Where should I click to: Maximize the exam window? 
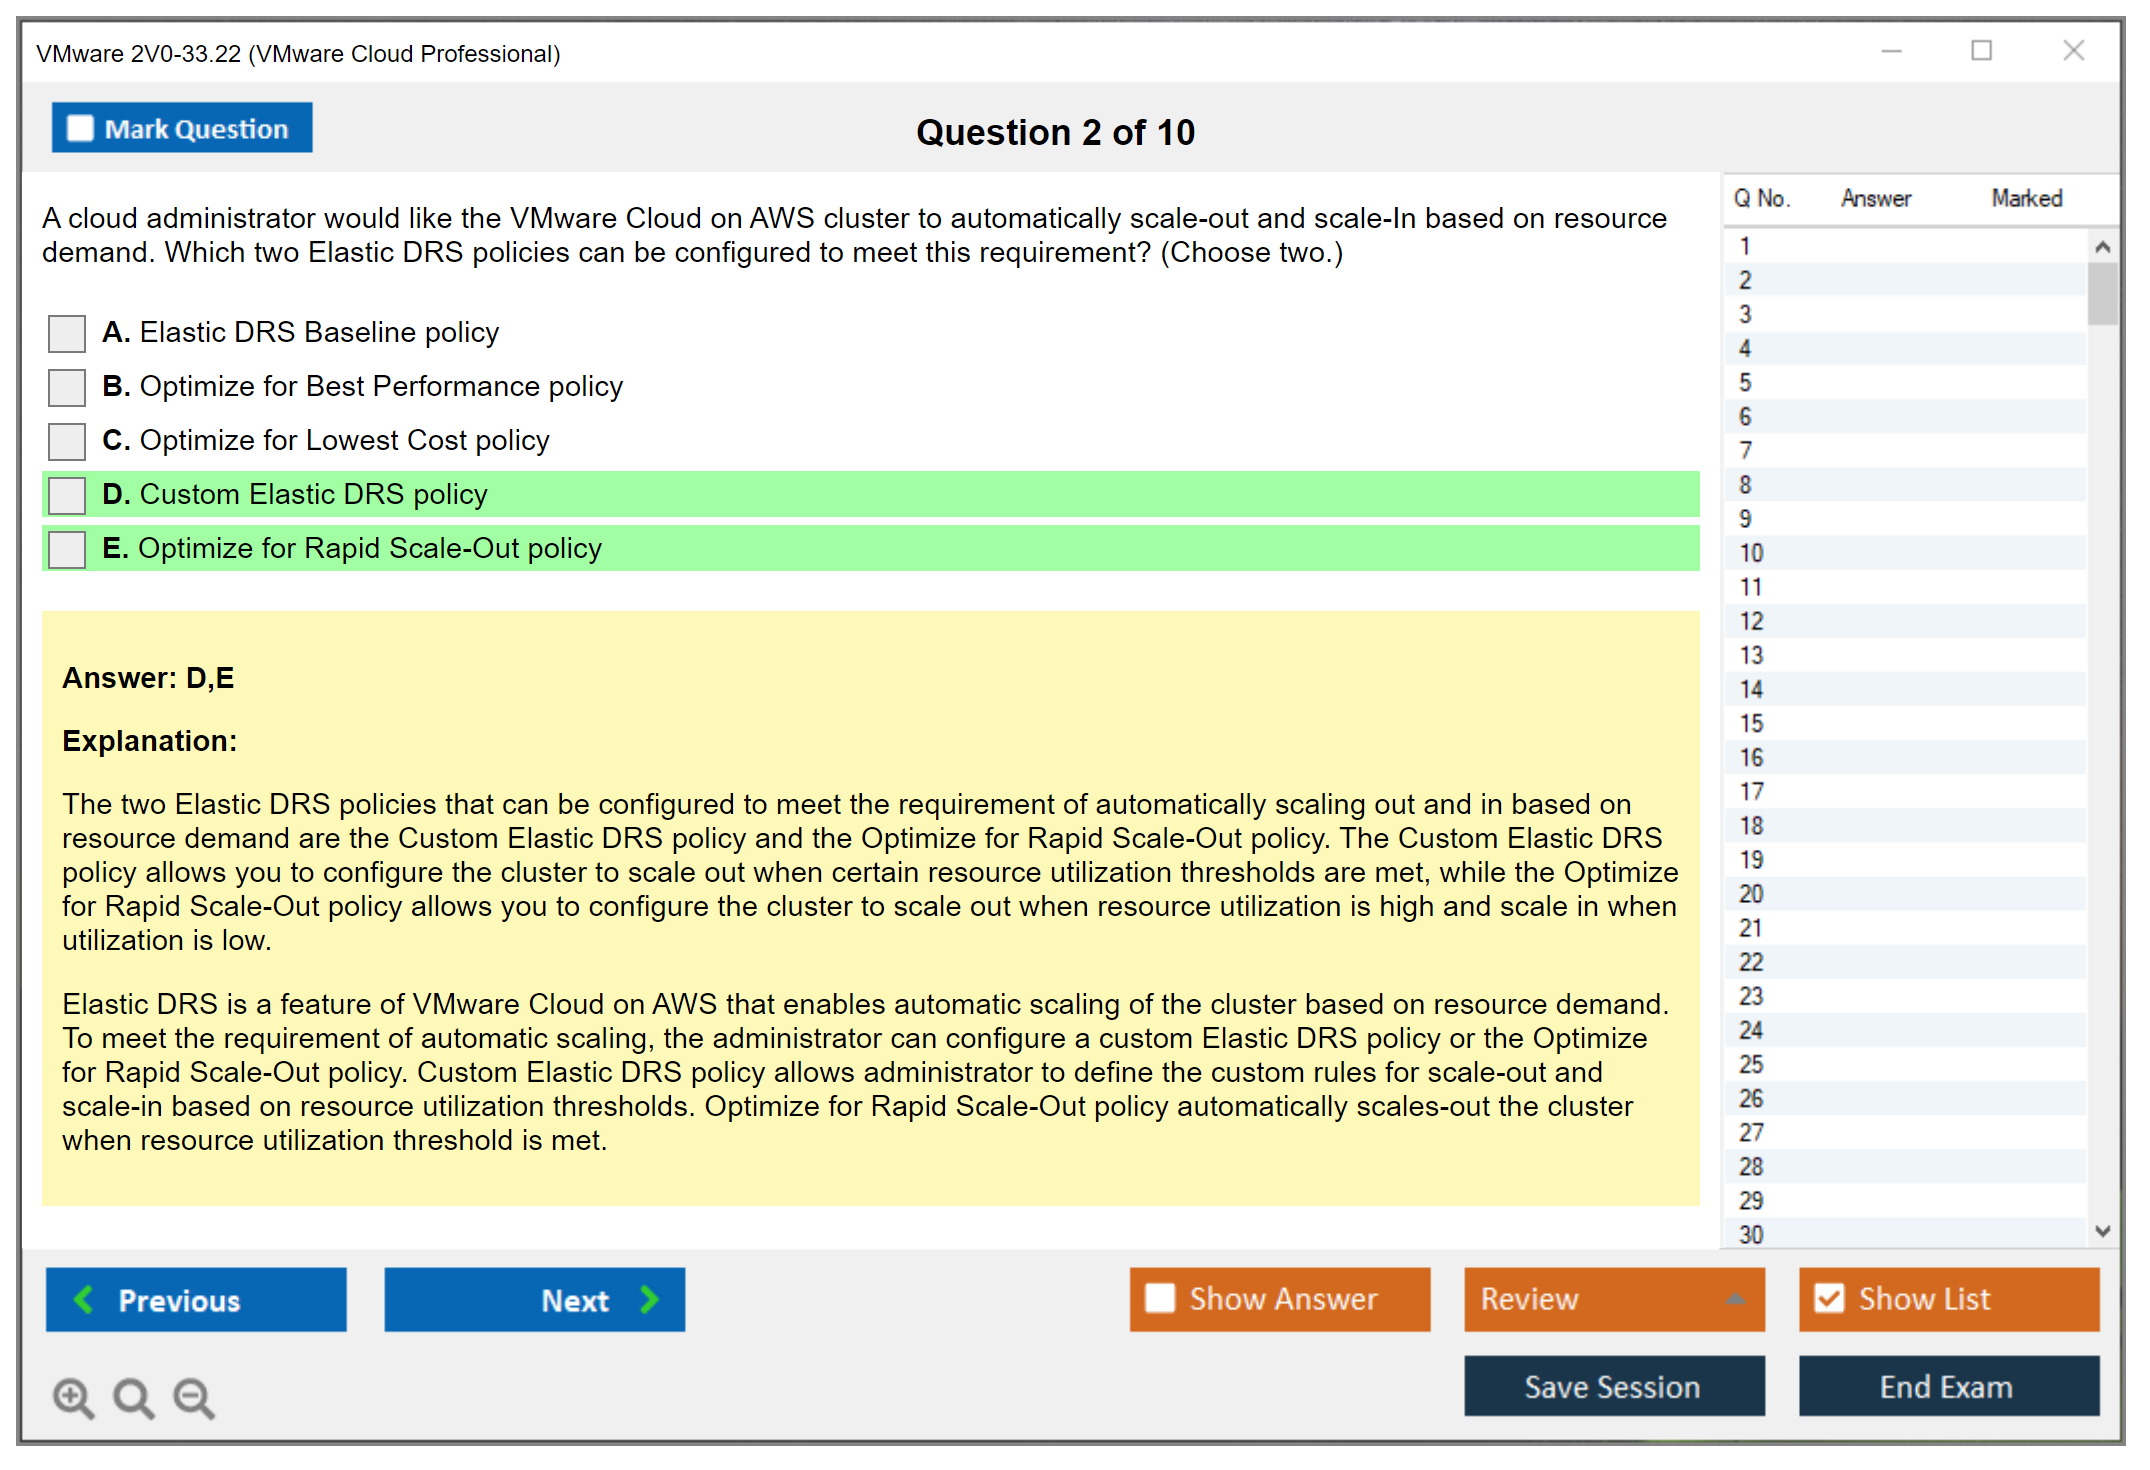tap(1981, 51)
